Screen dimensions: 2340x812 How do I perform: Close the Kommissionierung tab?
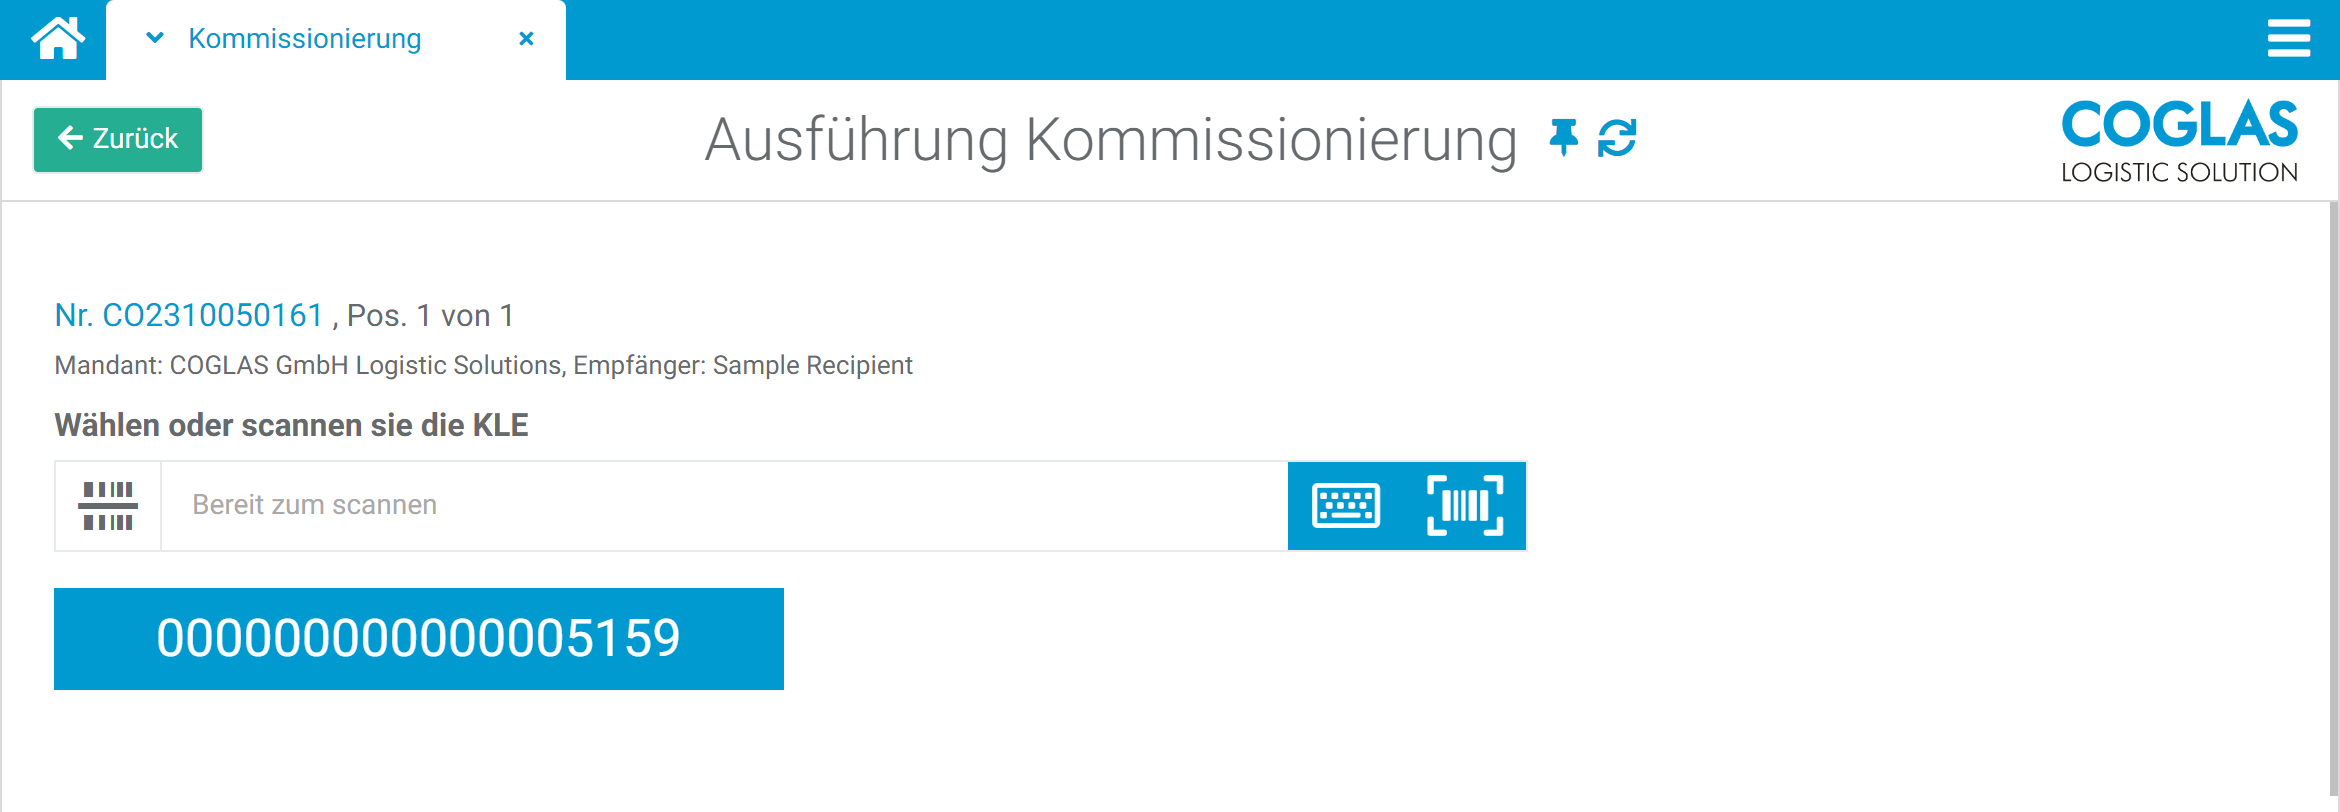tap(526, 39)
